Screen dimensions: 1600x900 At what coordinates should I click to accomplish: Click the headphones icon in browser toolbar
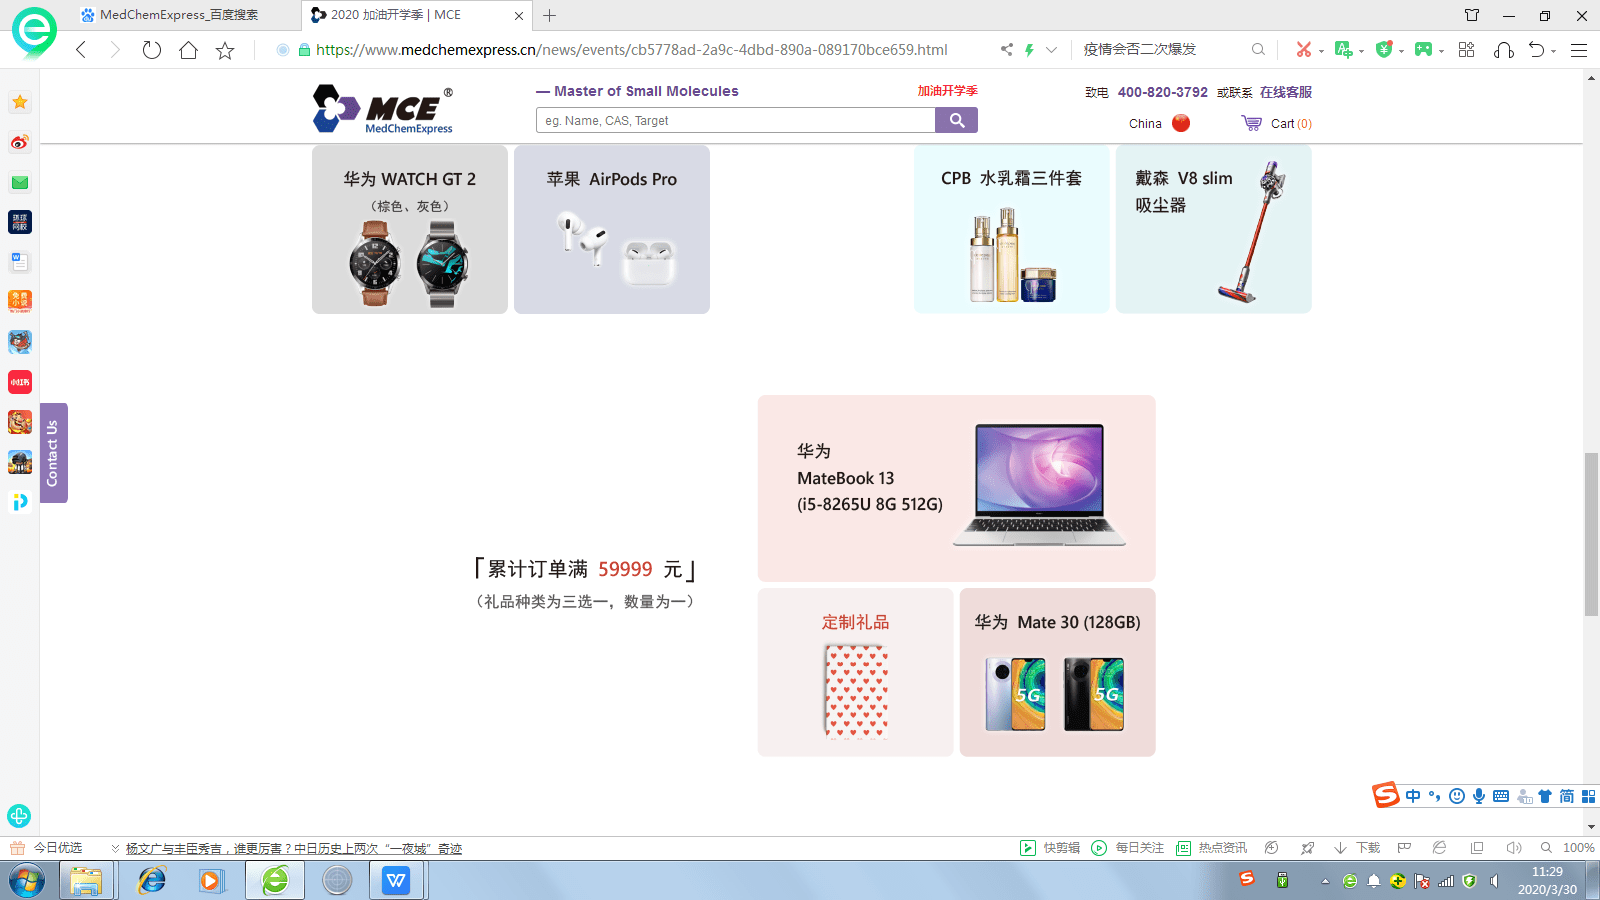1503,49
